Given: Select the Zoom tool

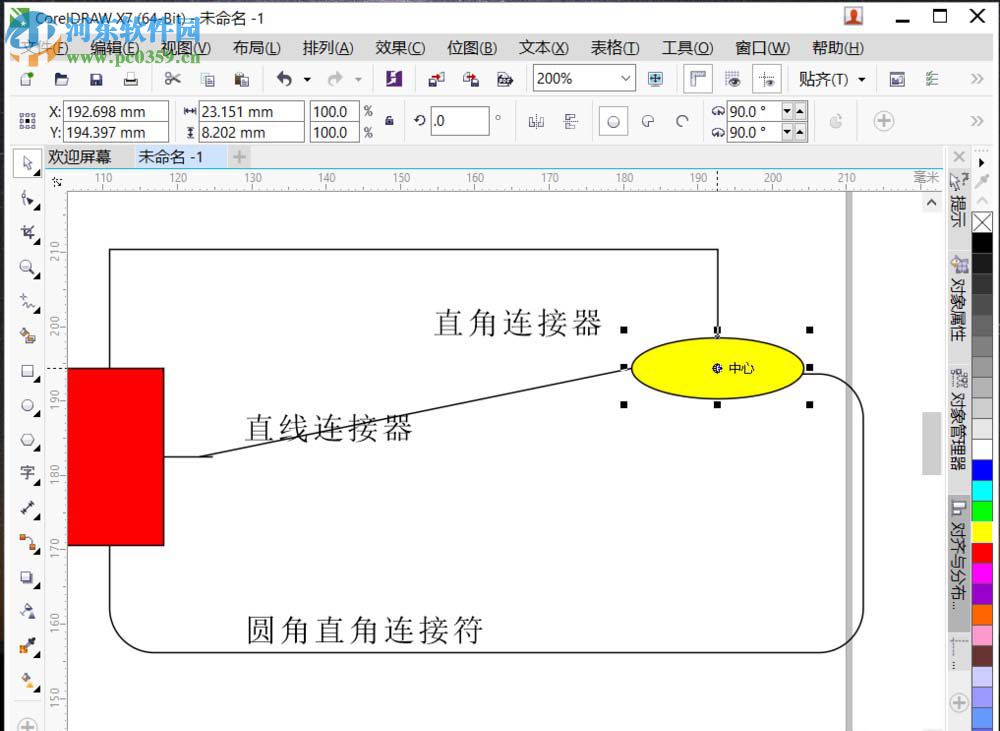Looking at the screenshot, I should [x=27, y=267].
